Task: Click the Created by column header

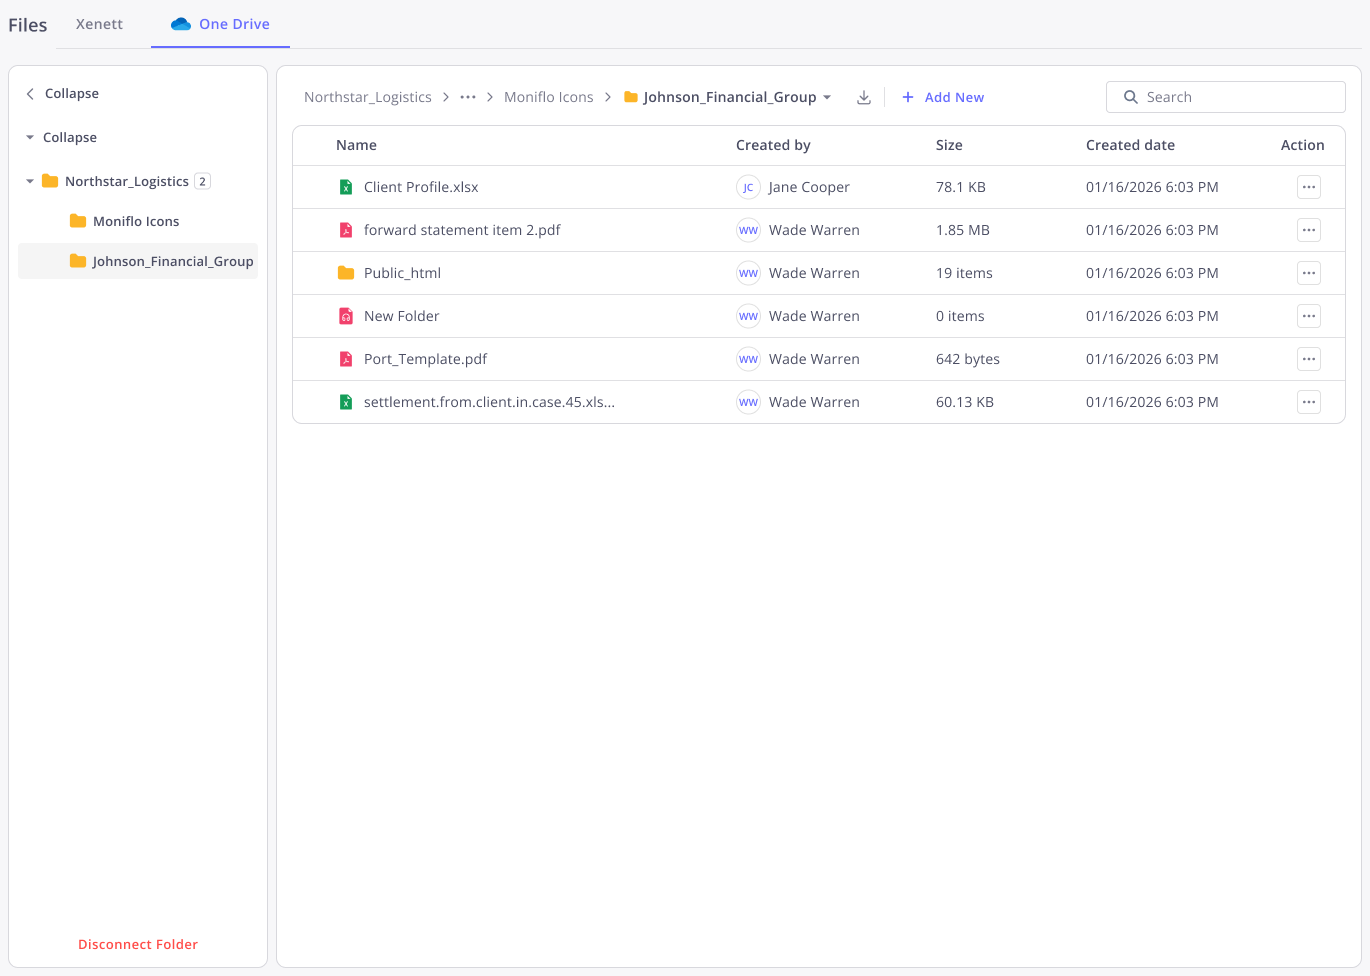Action: point(773,145)
